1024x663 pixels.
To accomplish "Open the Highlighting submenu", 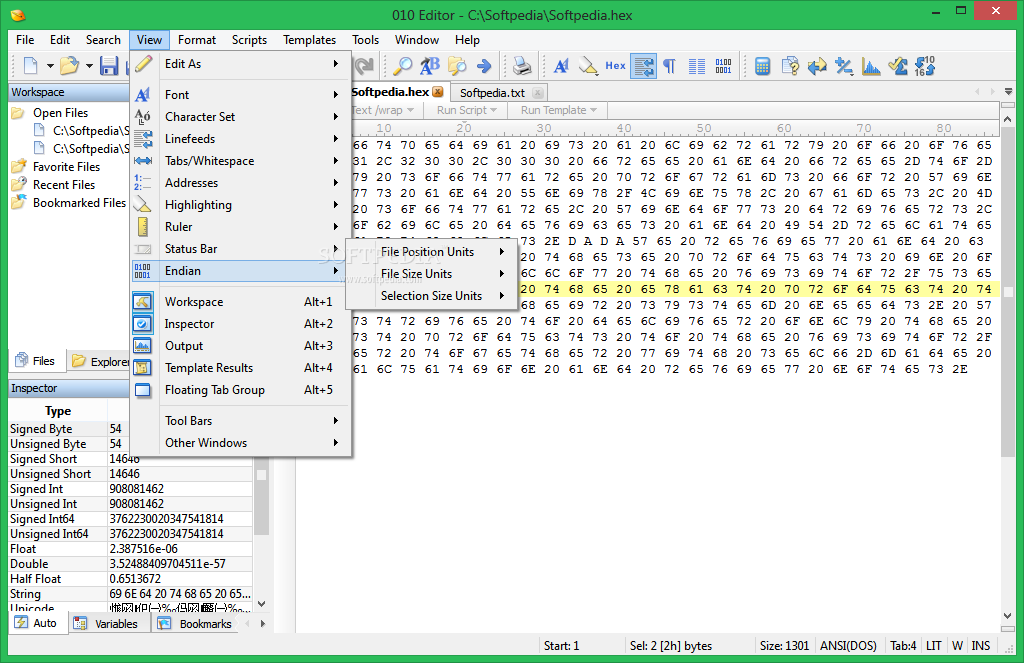I will (x=241, y=204).
